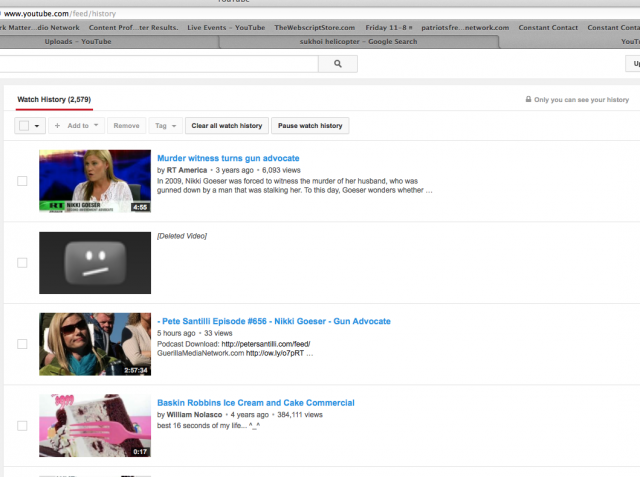This screenshot has height=477, width=640.
Task: Open the Baskin Robbins cake thumbnail
Action: (95, 426)
